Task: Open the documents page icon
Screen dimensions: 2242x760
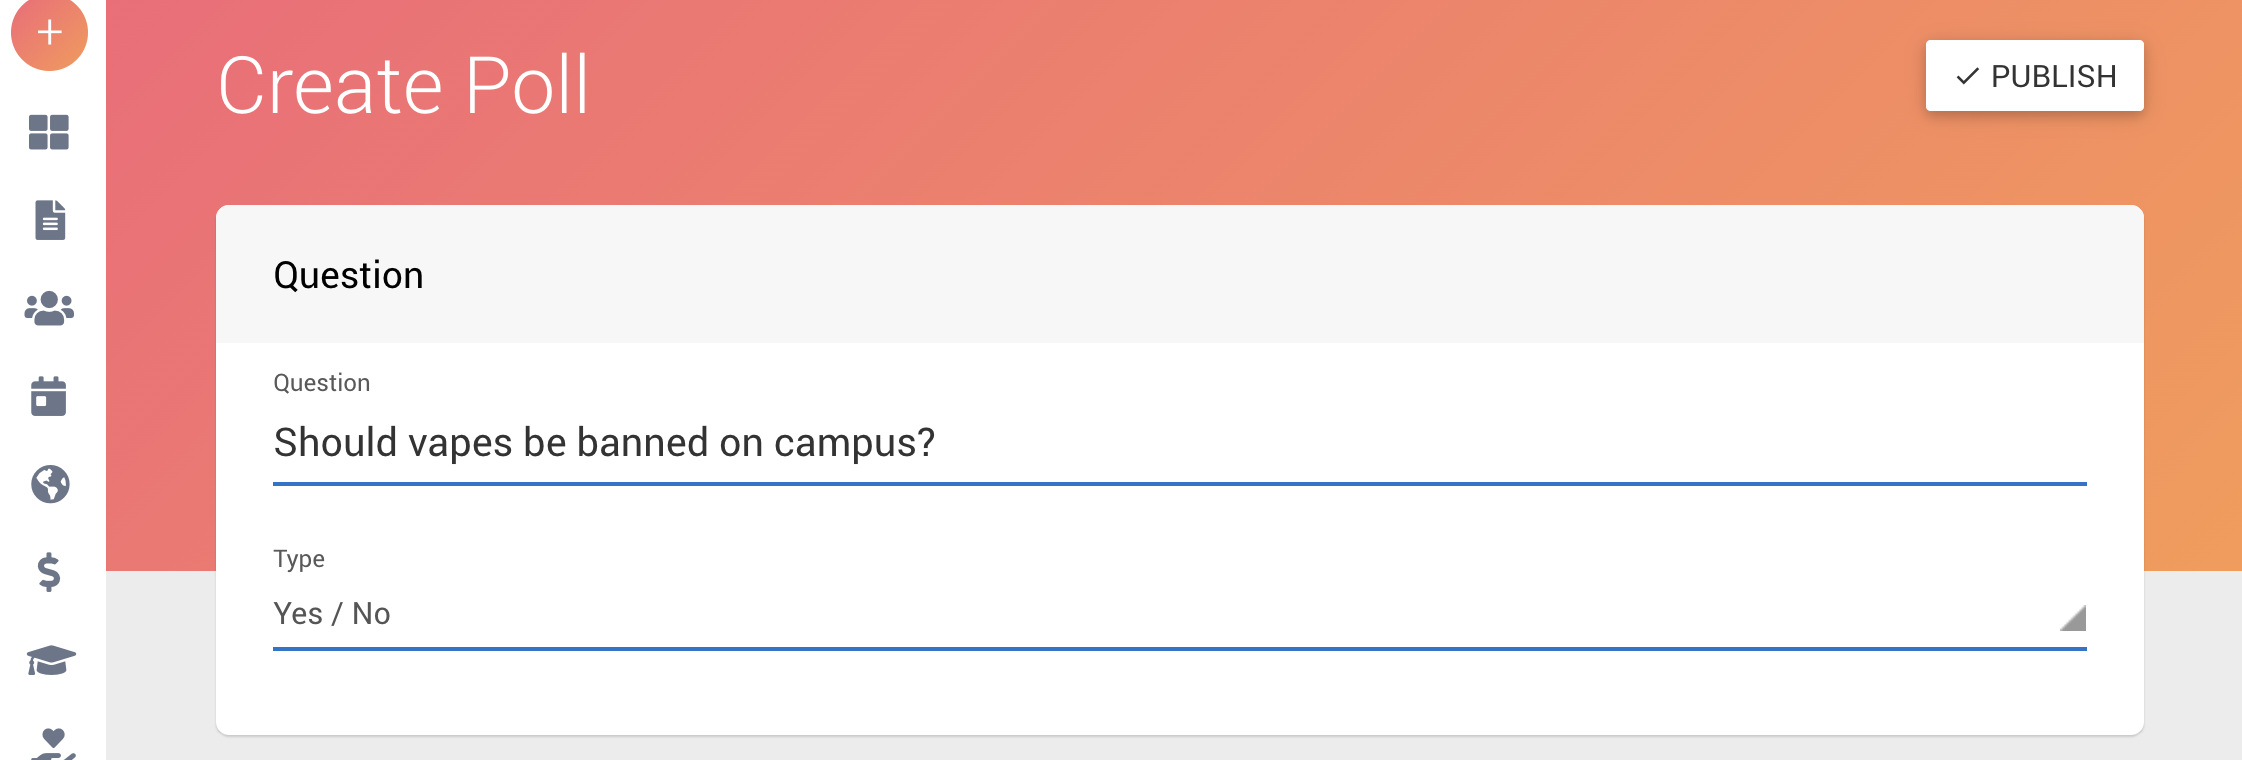Action: (50, 220)
